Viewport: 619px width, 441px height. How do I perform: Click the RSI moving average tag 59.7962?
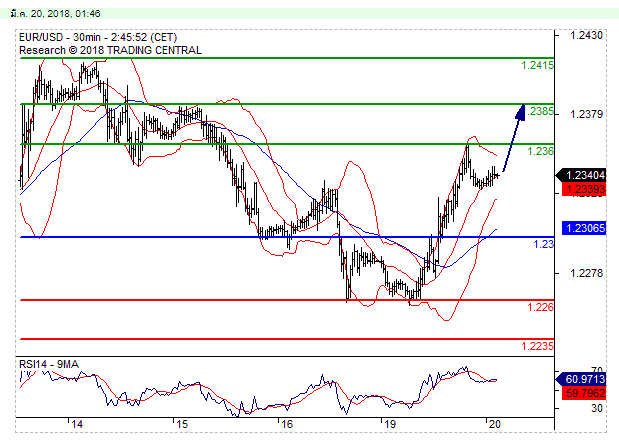point(584,393)
